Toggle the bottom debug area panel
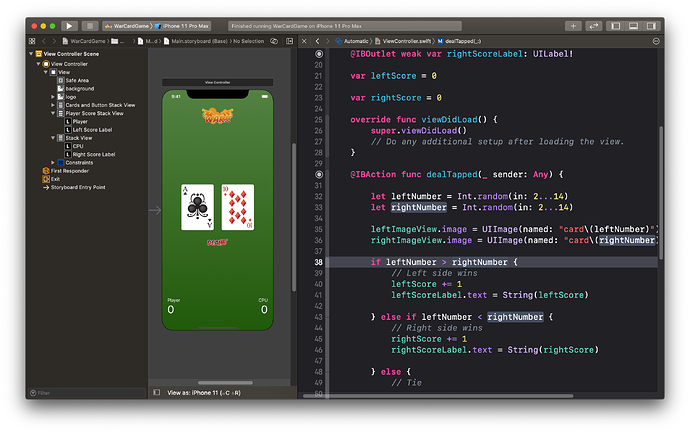This screenshot has width=690, height=432. tap(634, 25)
